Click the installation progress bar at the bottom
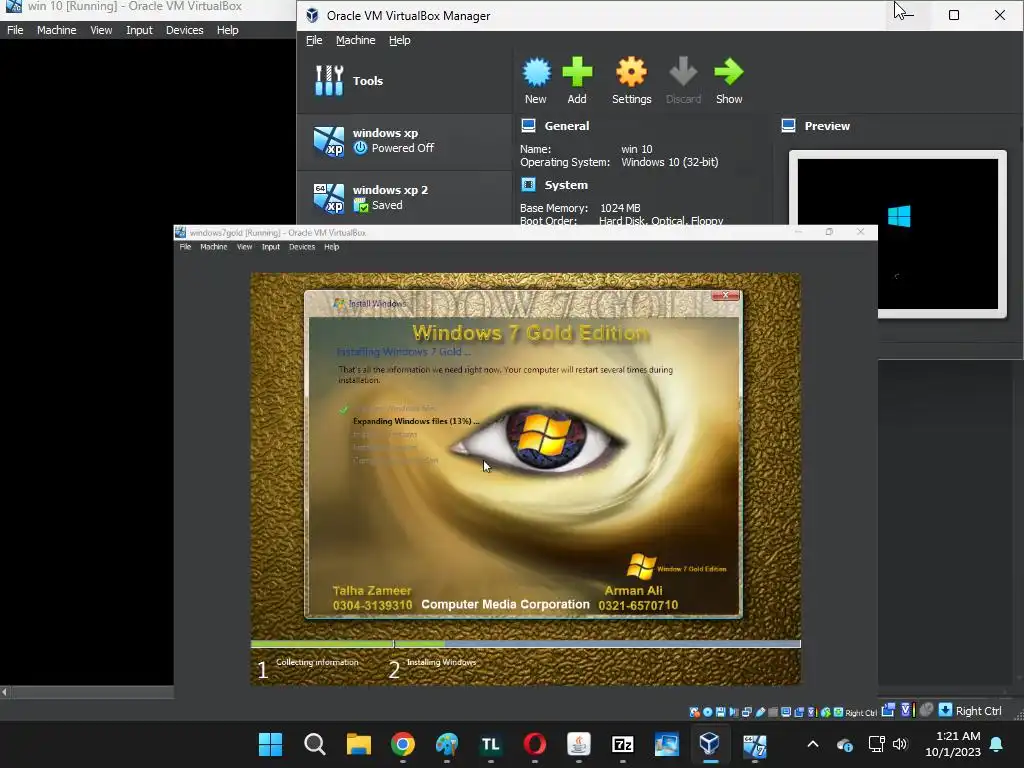1024x768 pixels. pos(526,644)
